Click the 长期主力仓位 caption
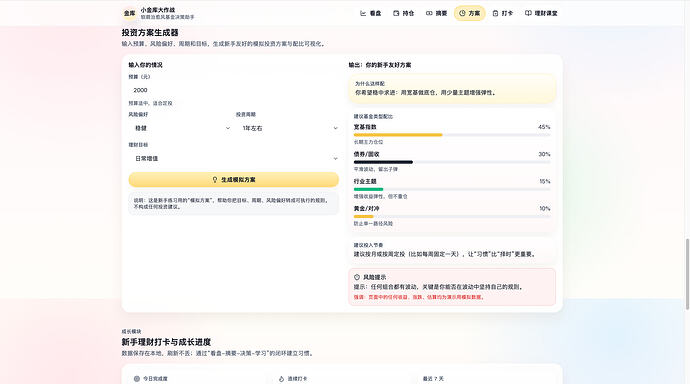 point(368,142)
